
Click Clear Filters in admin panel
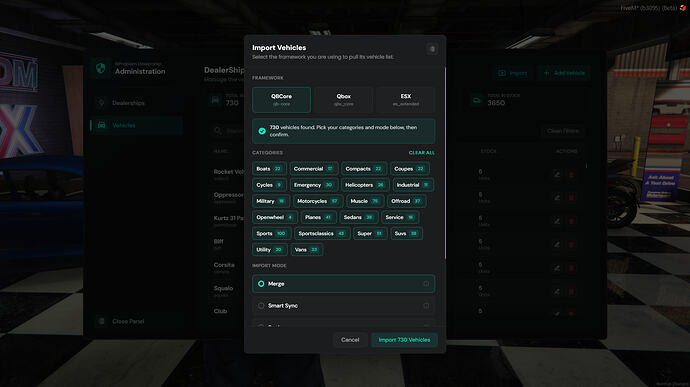pos(563,131)
